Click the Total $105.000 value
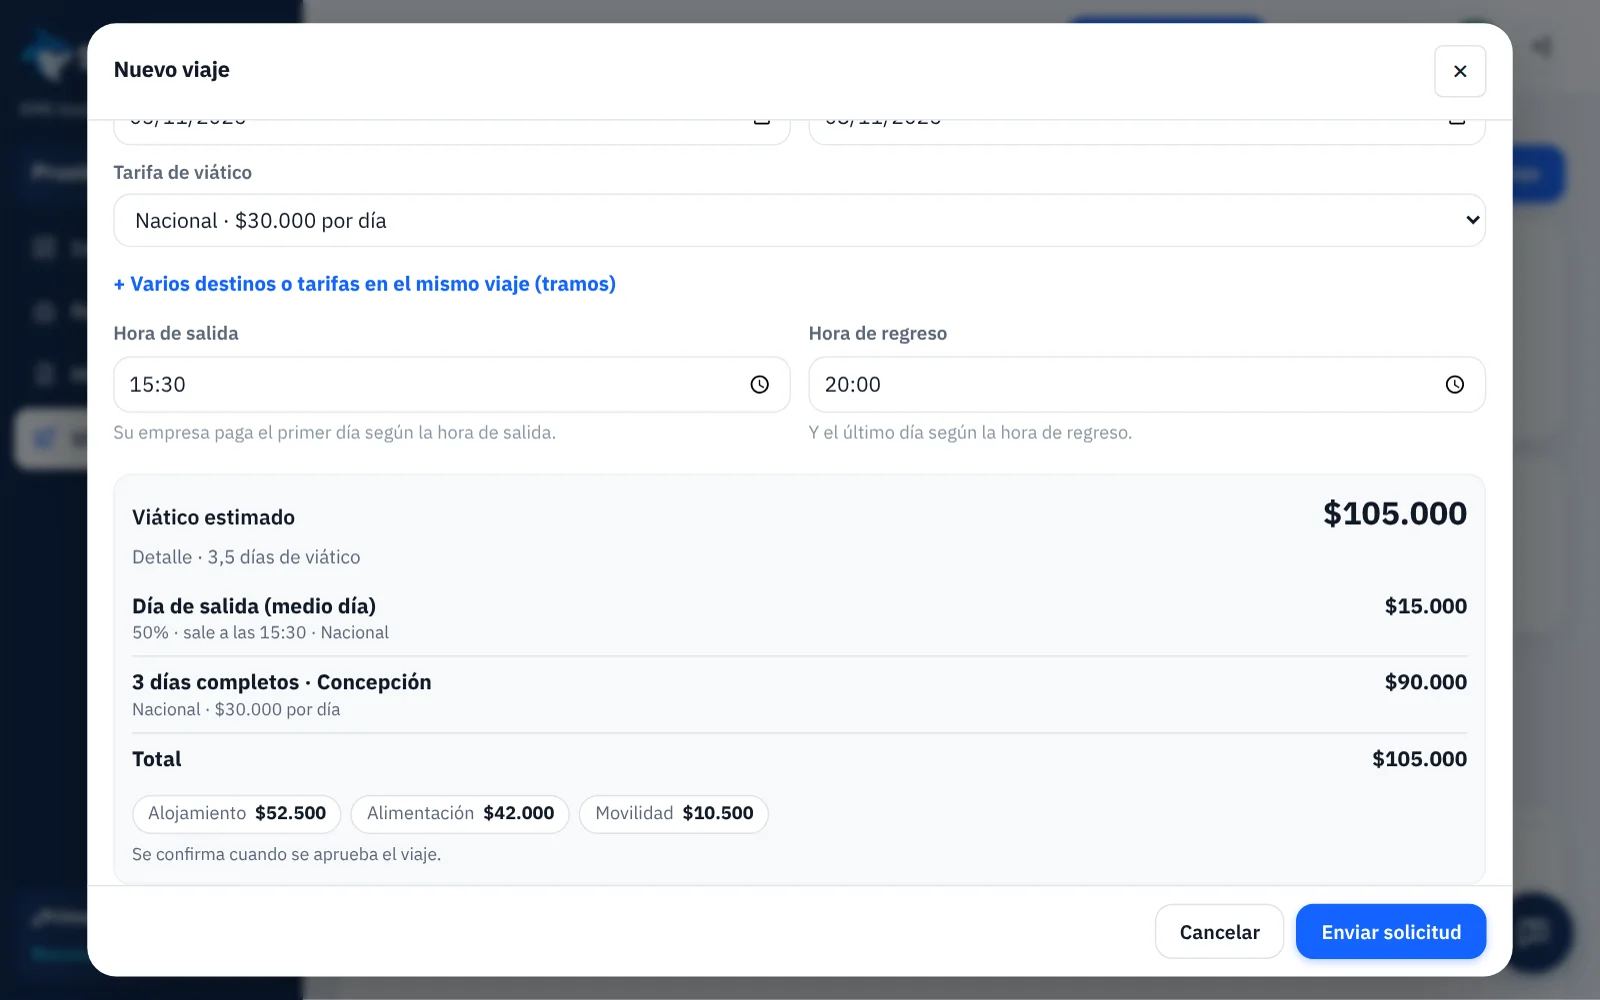This screenshot has width=1600, height=1000. pyautogui.click(x=1419, y=759)
